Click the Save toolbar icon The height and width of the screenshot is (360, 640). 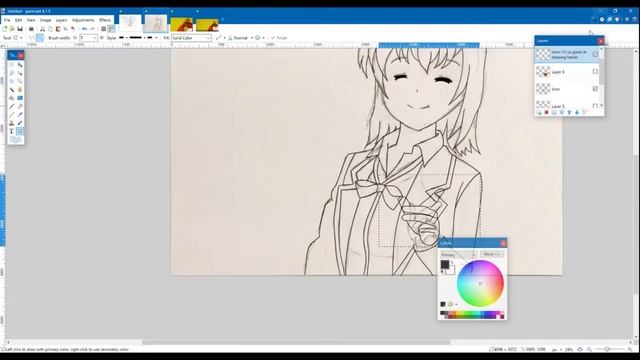tap(20, 29)
